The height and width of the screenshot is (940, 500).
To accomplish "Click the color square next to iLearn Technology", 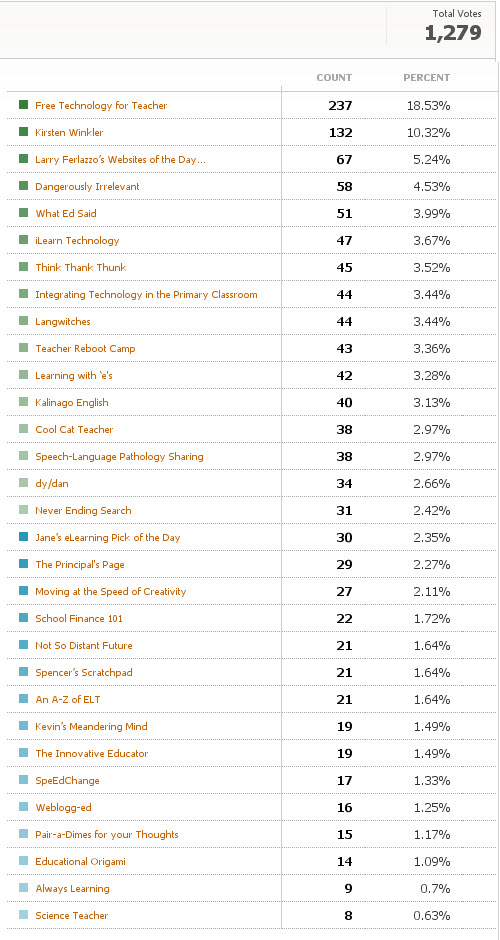I will click(x=23, y=240).
